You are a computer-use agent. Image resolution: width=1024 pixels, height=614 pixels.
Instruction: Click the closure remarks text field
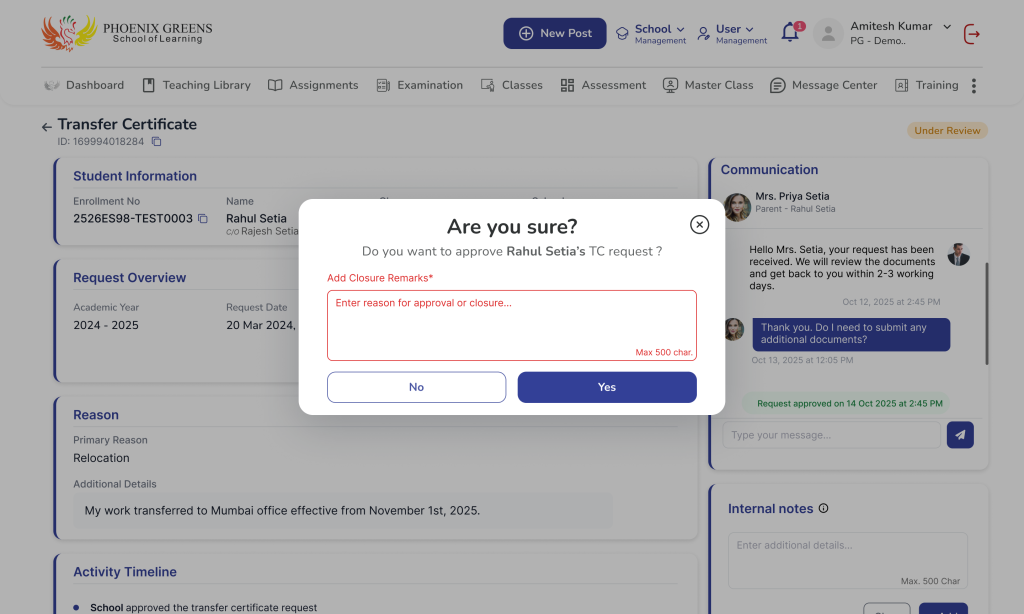[511, 325]
